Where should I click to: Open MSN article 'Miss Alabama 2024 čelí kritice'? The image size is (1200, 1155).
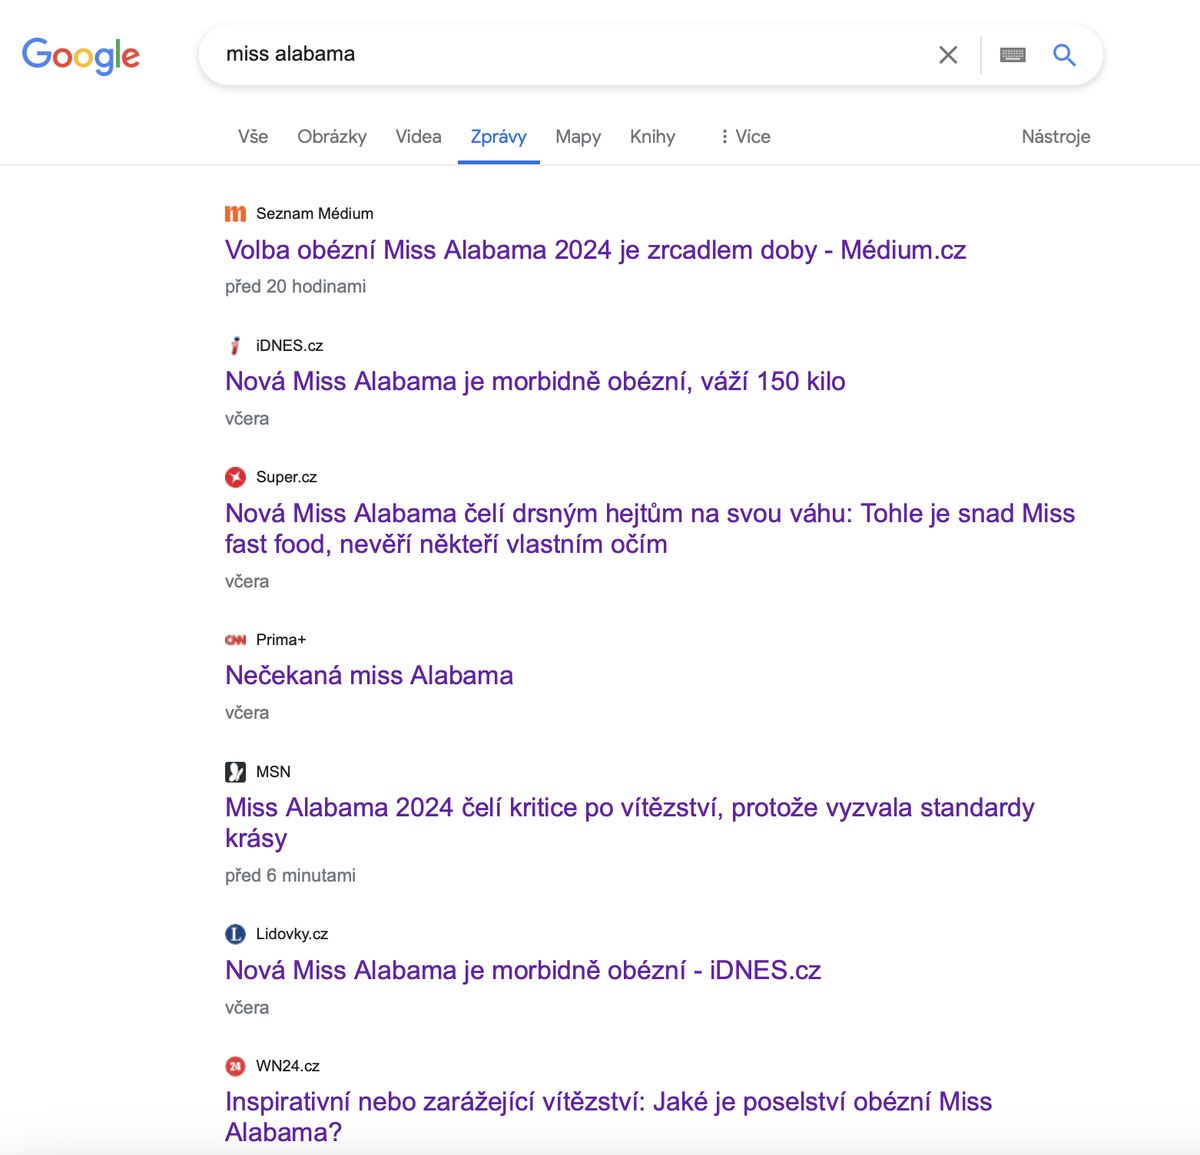click(630, 822)
